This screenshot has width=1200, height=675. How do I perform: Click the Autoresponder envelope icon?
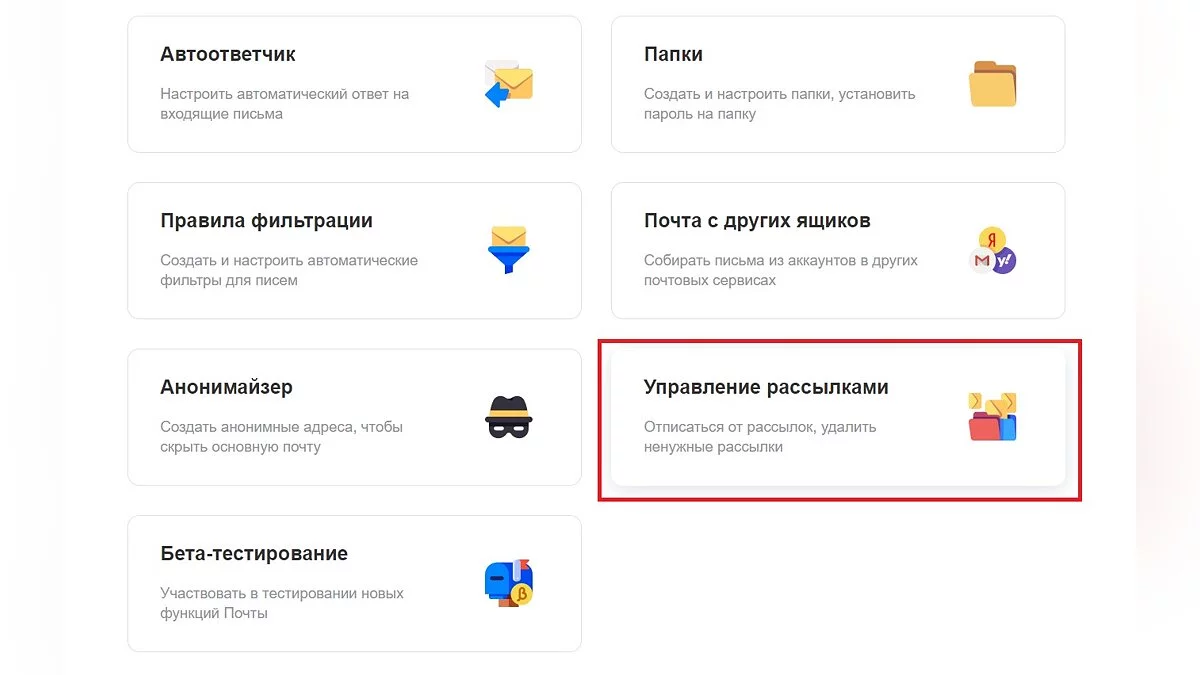pos(508,84)
